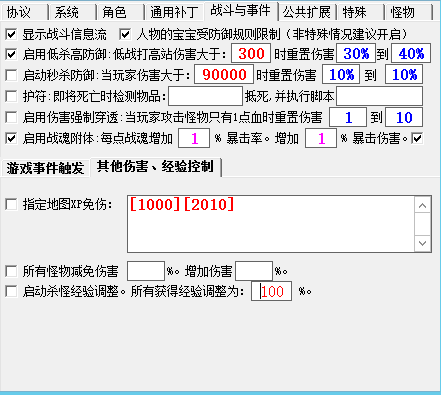The height and width of the screenshot is (395, 441).
Task: Switch to the 公共扩展 tab
Action: coord(307,13)
